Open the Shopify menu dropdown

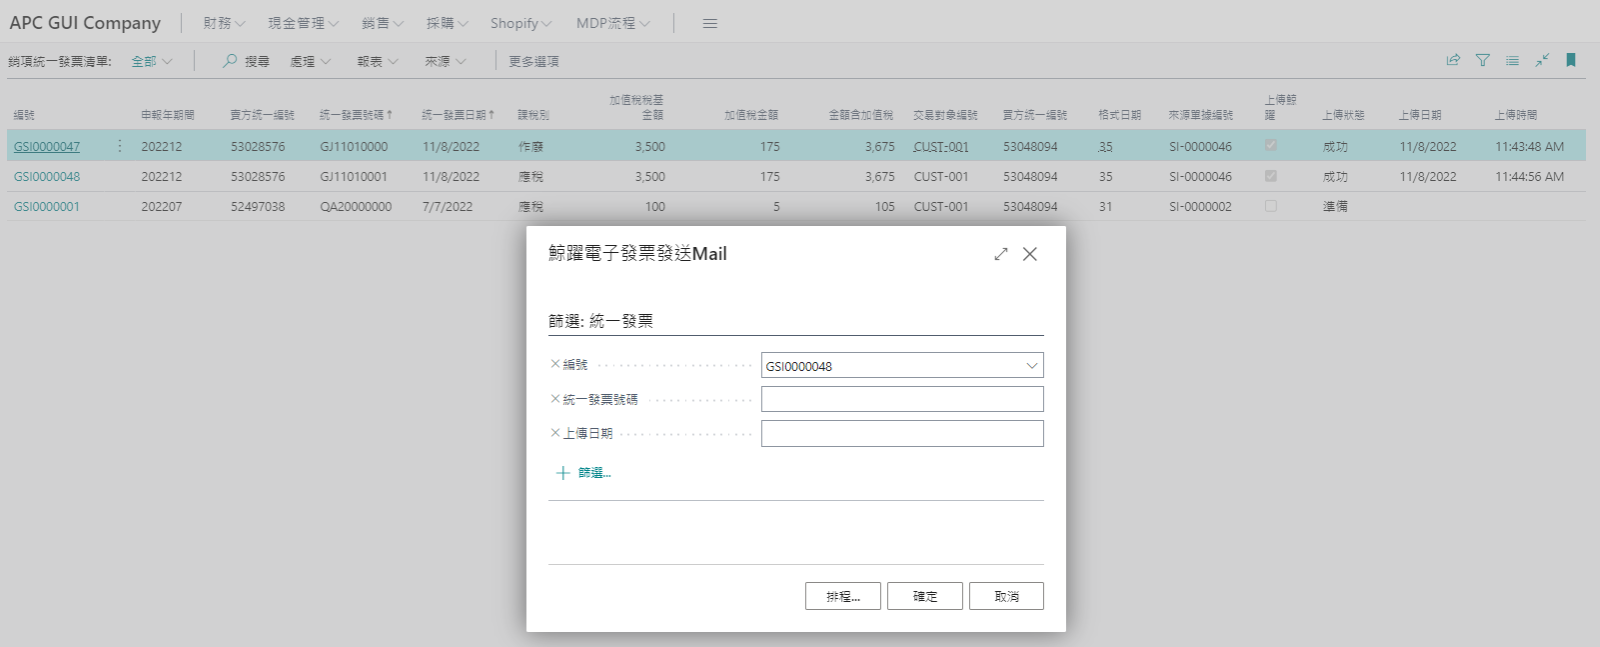[x=521, y=23]
